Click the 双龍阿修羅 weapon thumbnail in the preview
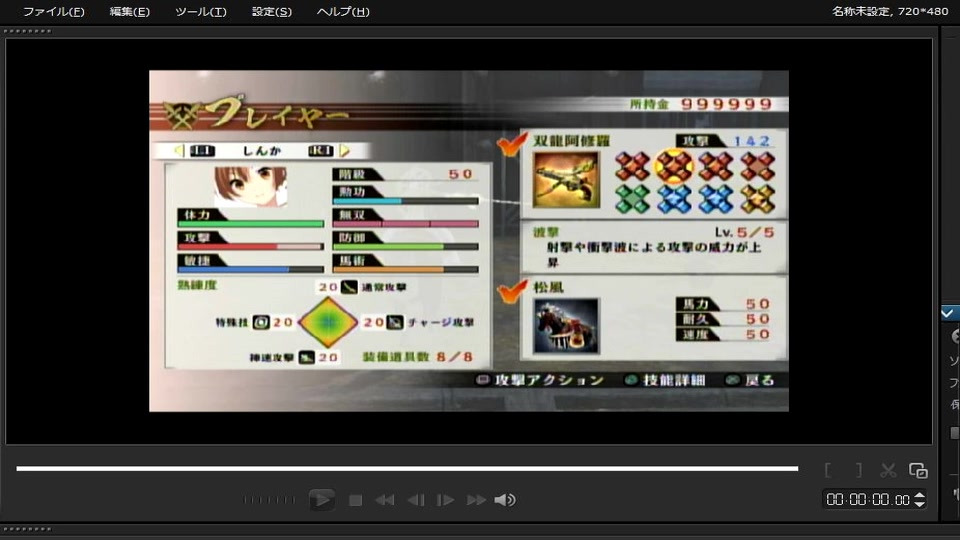 tap(566, 179)
